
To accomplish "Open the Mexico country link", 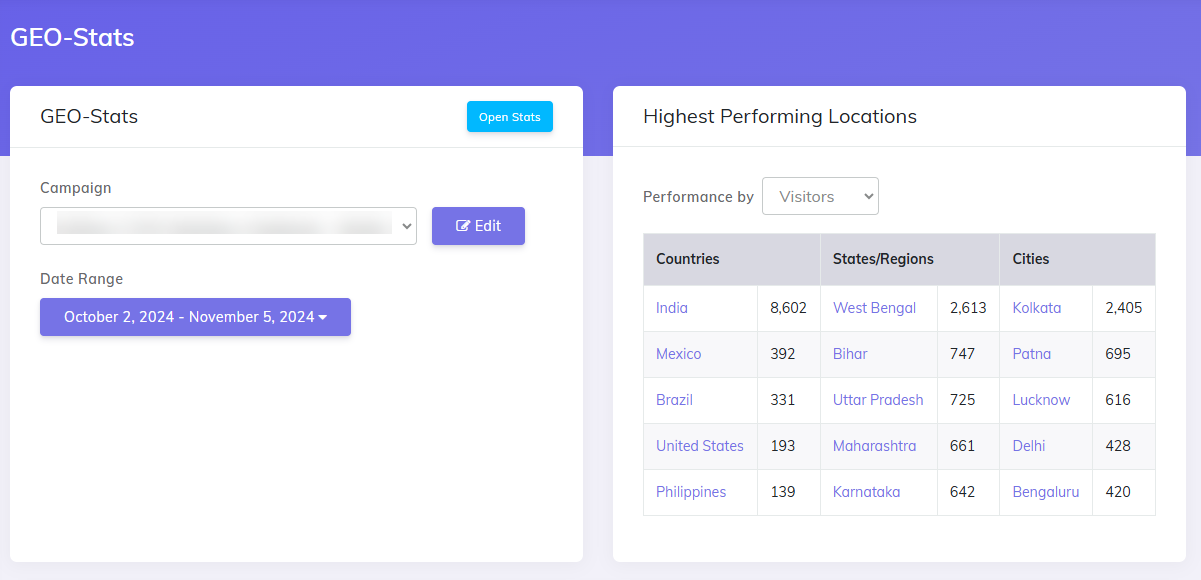I will tap(678, 354).
